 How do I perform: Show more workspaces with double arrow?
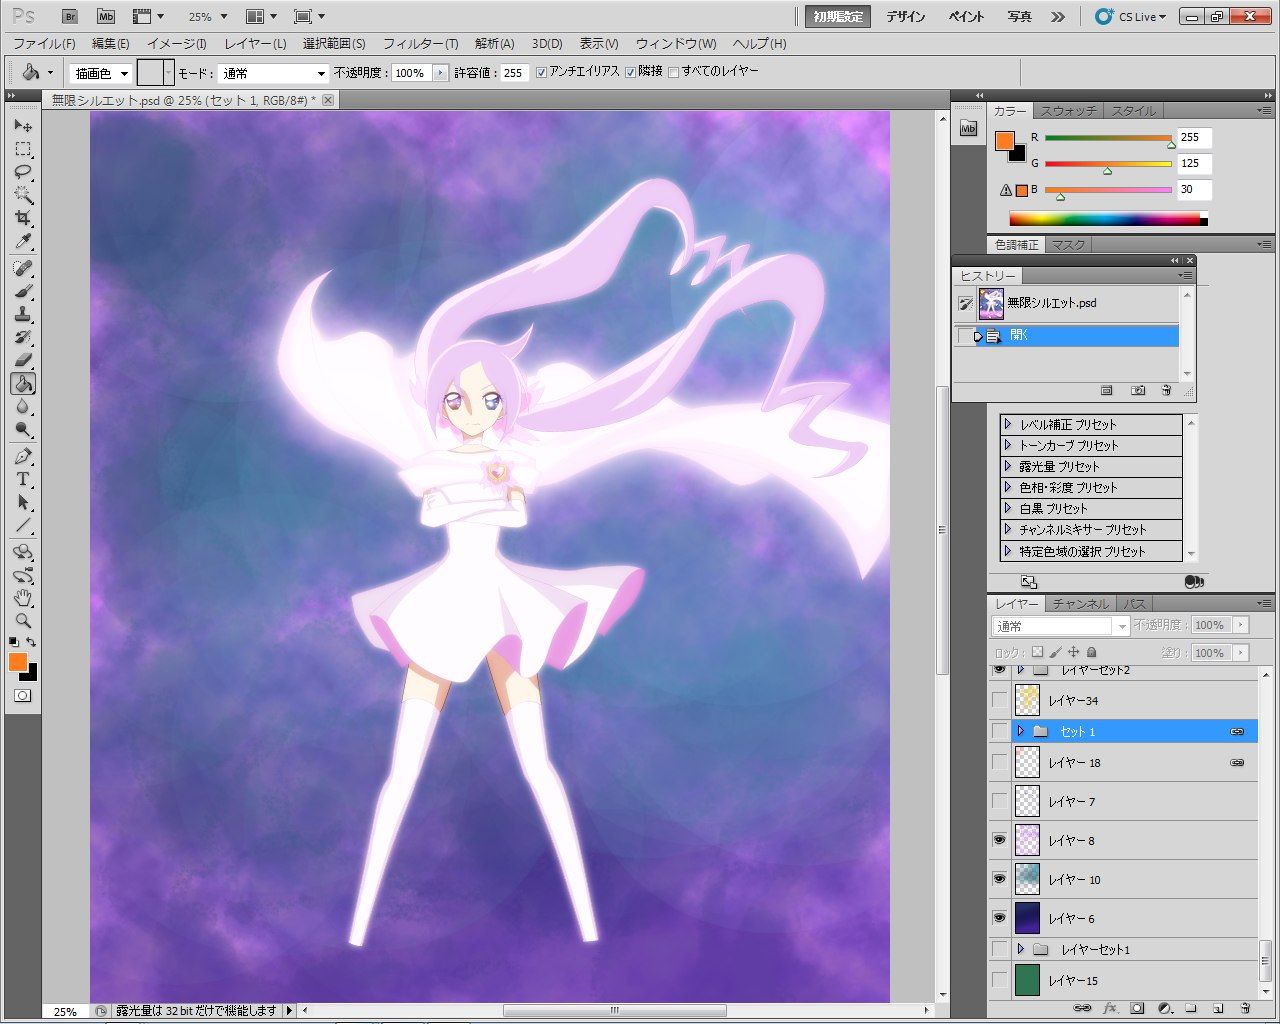1058,17
